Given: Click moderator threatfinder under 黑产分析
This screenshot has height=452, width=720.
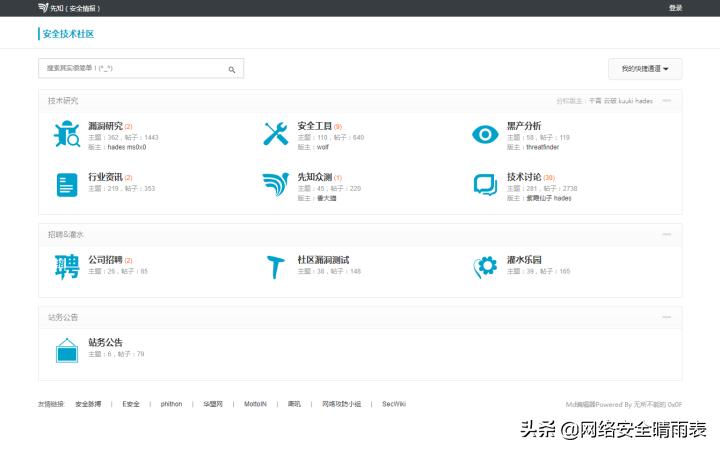Looking at the screenshot, I should [543, 147].
